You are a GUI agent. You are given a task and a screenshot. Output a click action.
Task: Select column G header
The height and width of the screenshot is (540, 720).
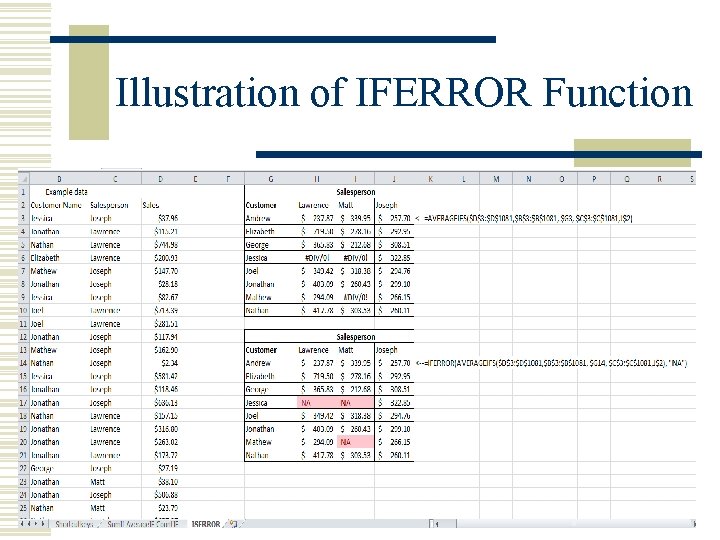(x=270, y=179)
